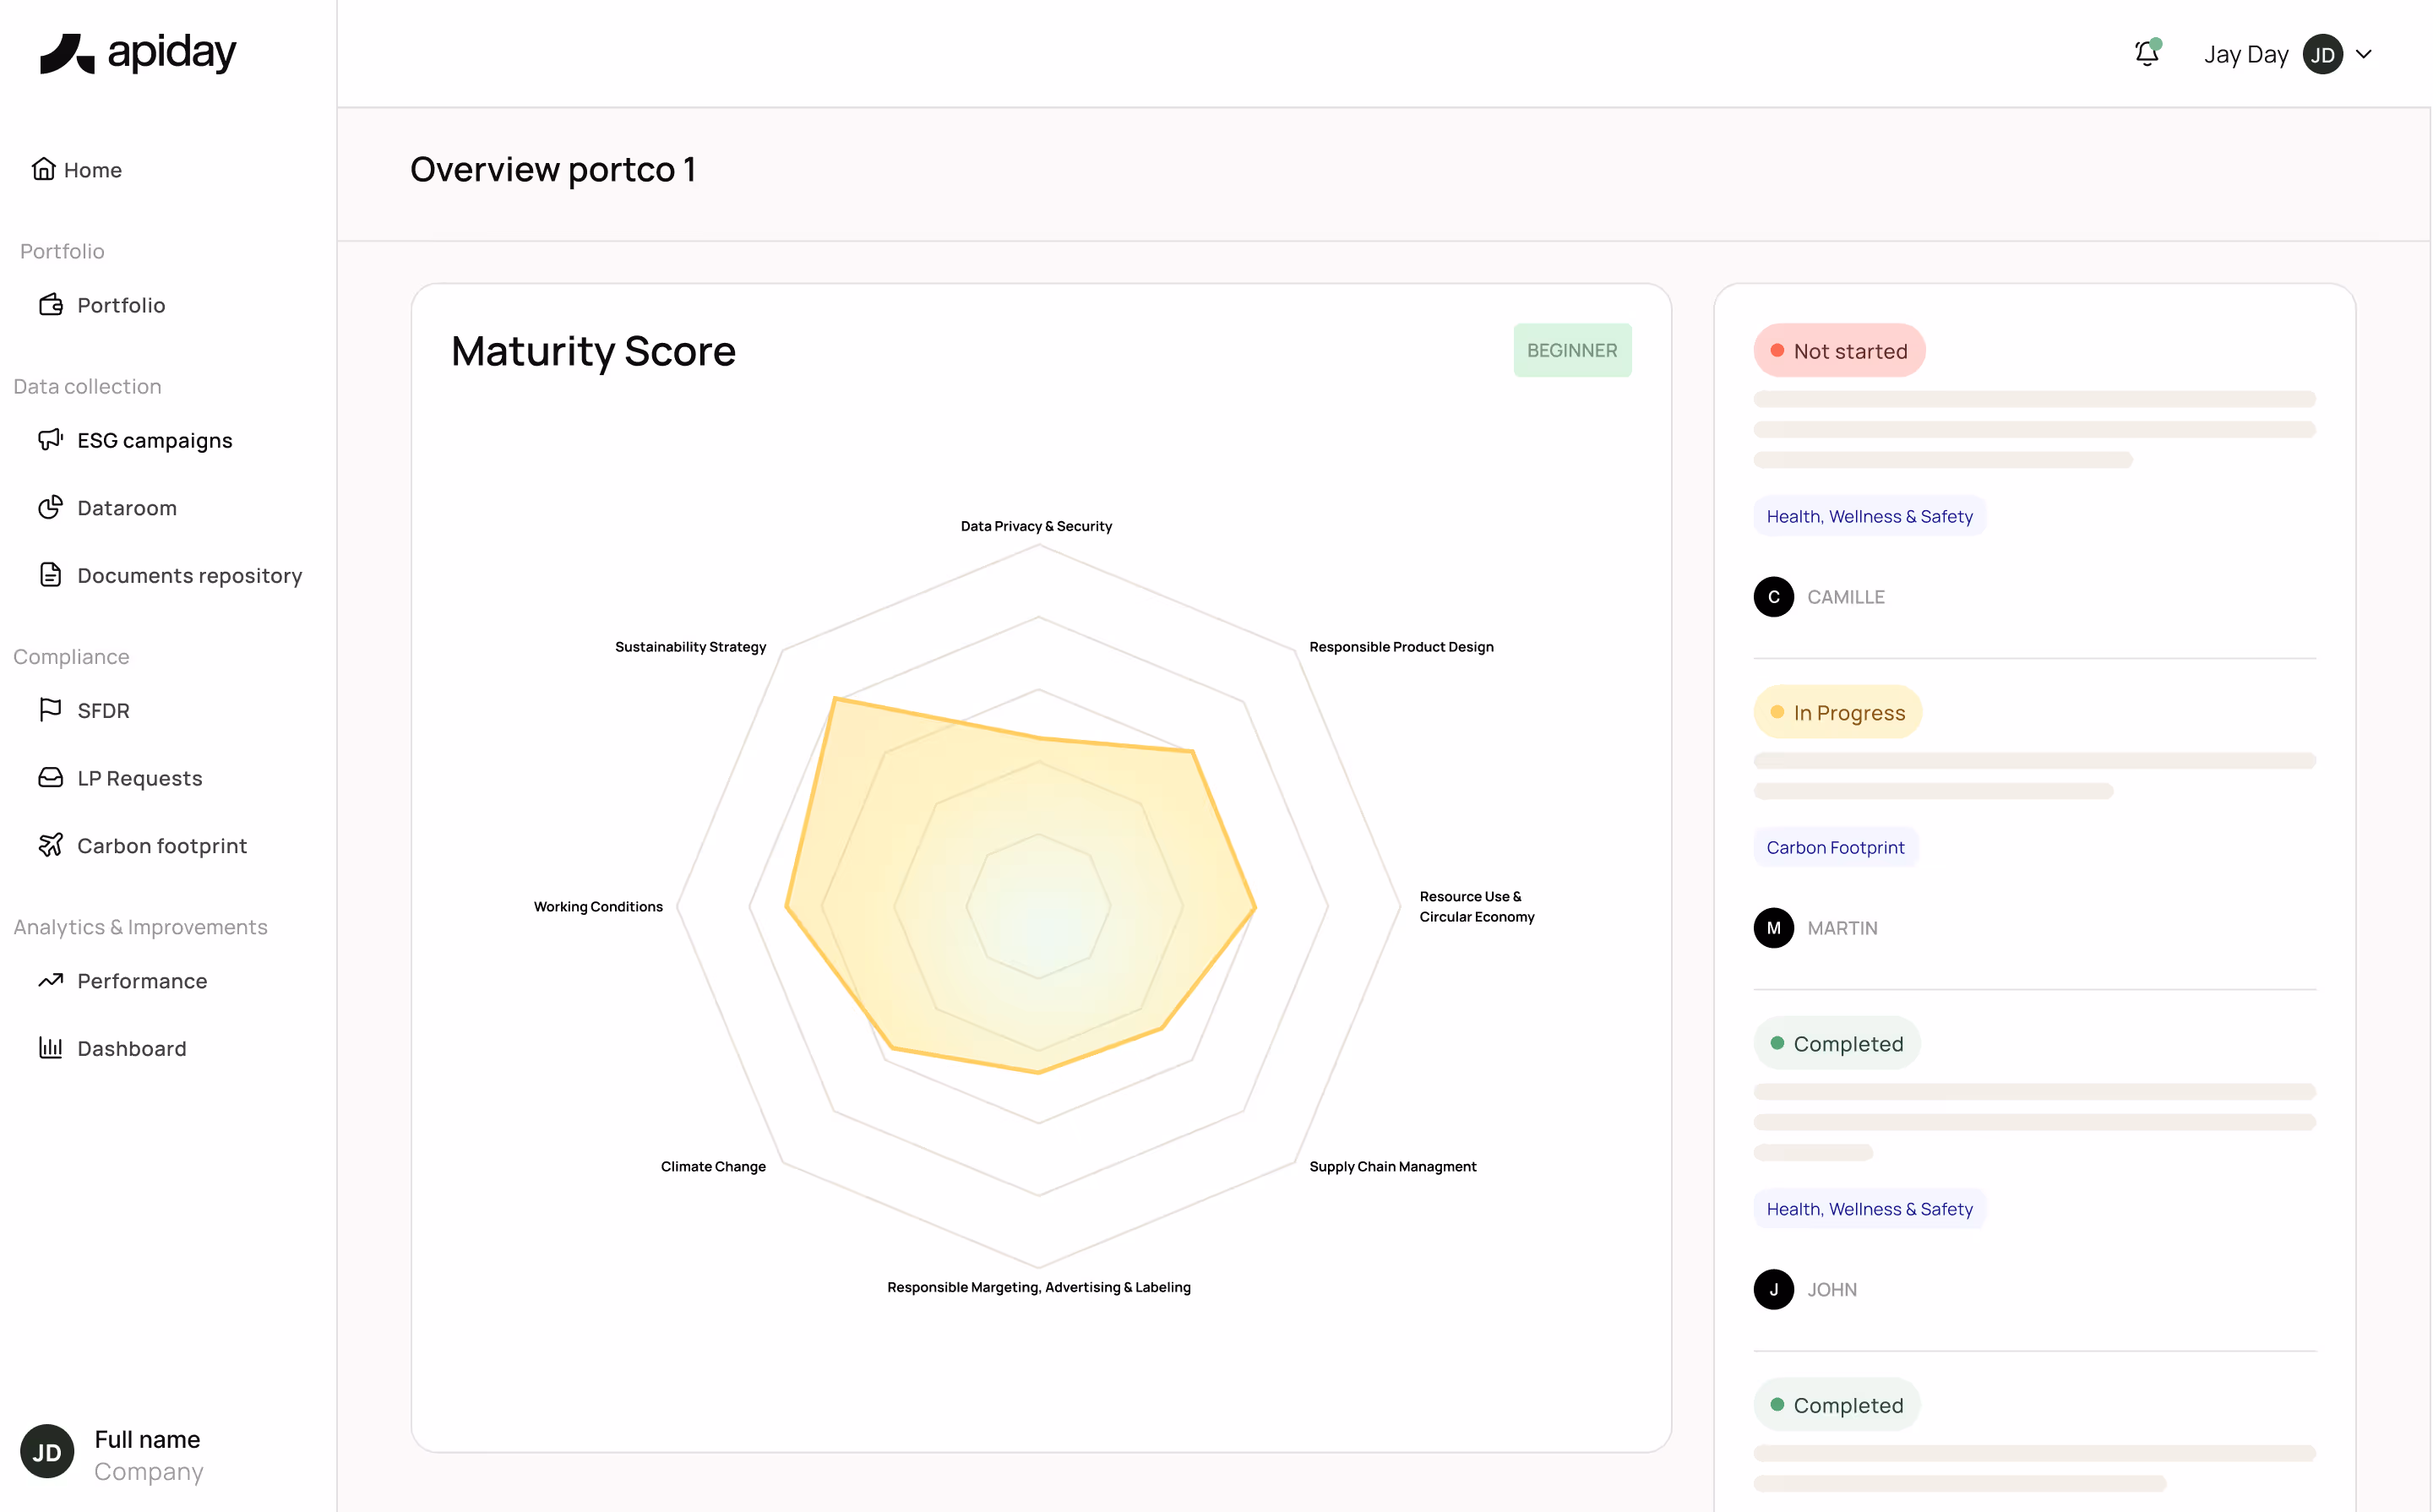Viewport: 2433px width, 1512px height.
Task: Click the SFDR flag icon
Action: [x=50, y=710]
